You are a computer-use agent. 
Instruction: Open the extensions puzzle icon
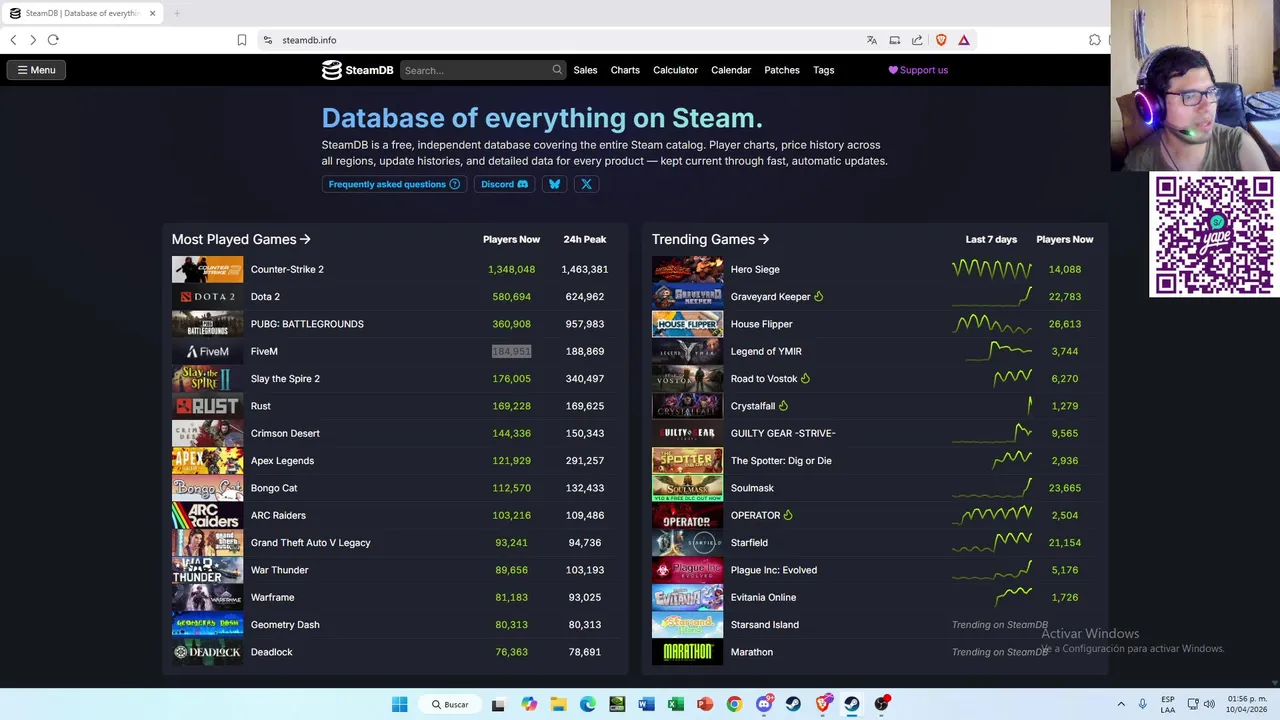click(x=1095, y=40)
